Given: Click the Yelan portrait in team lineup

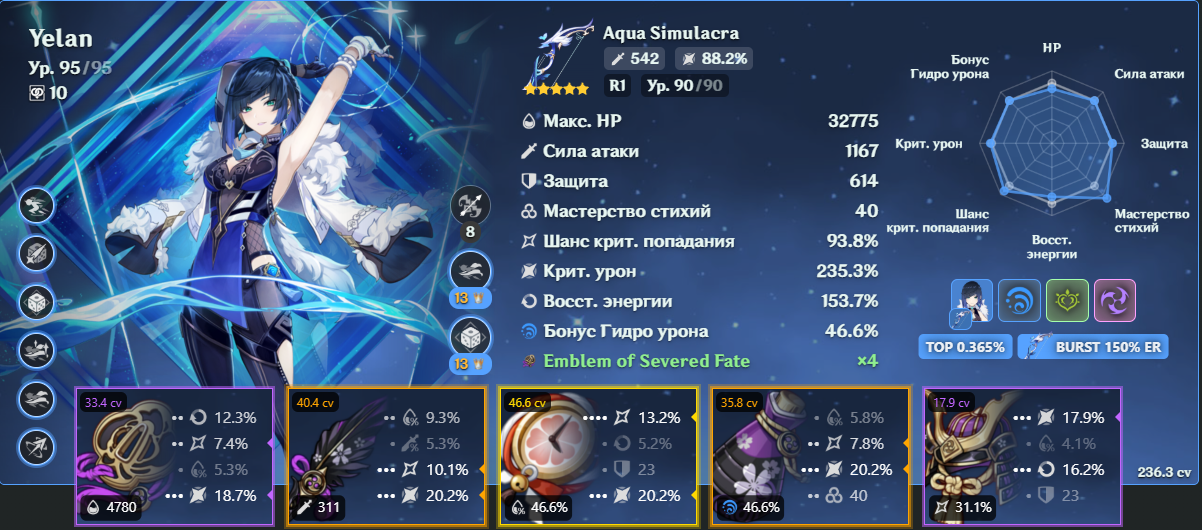Looking at the screenshot, I should [x=970, y=300].
